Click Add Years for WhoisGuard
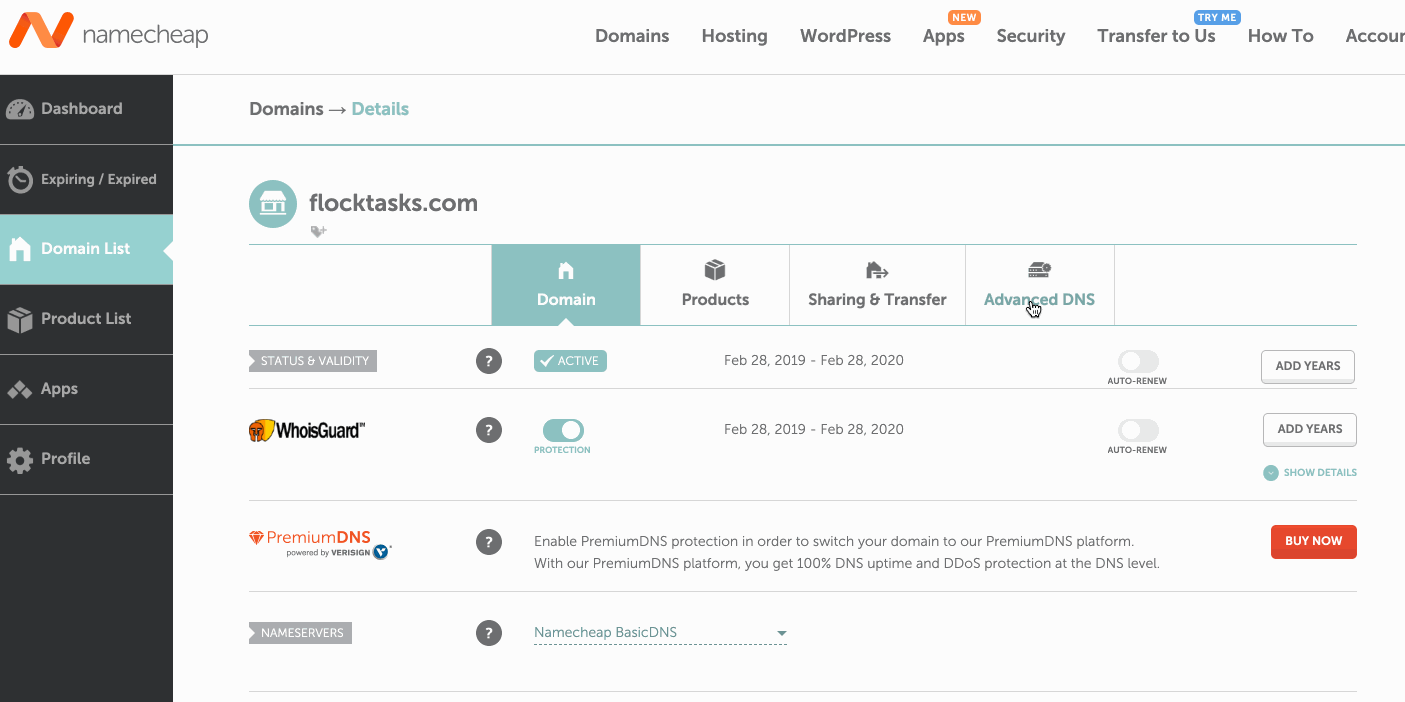The width and height of the screenshot is (1405, 702). tap(1310, 429)
